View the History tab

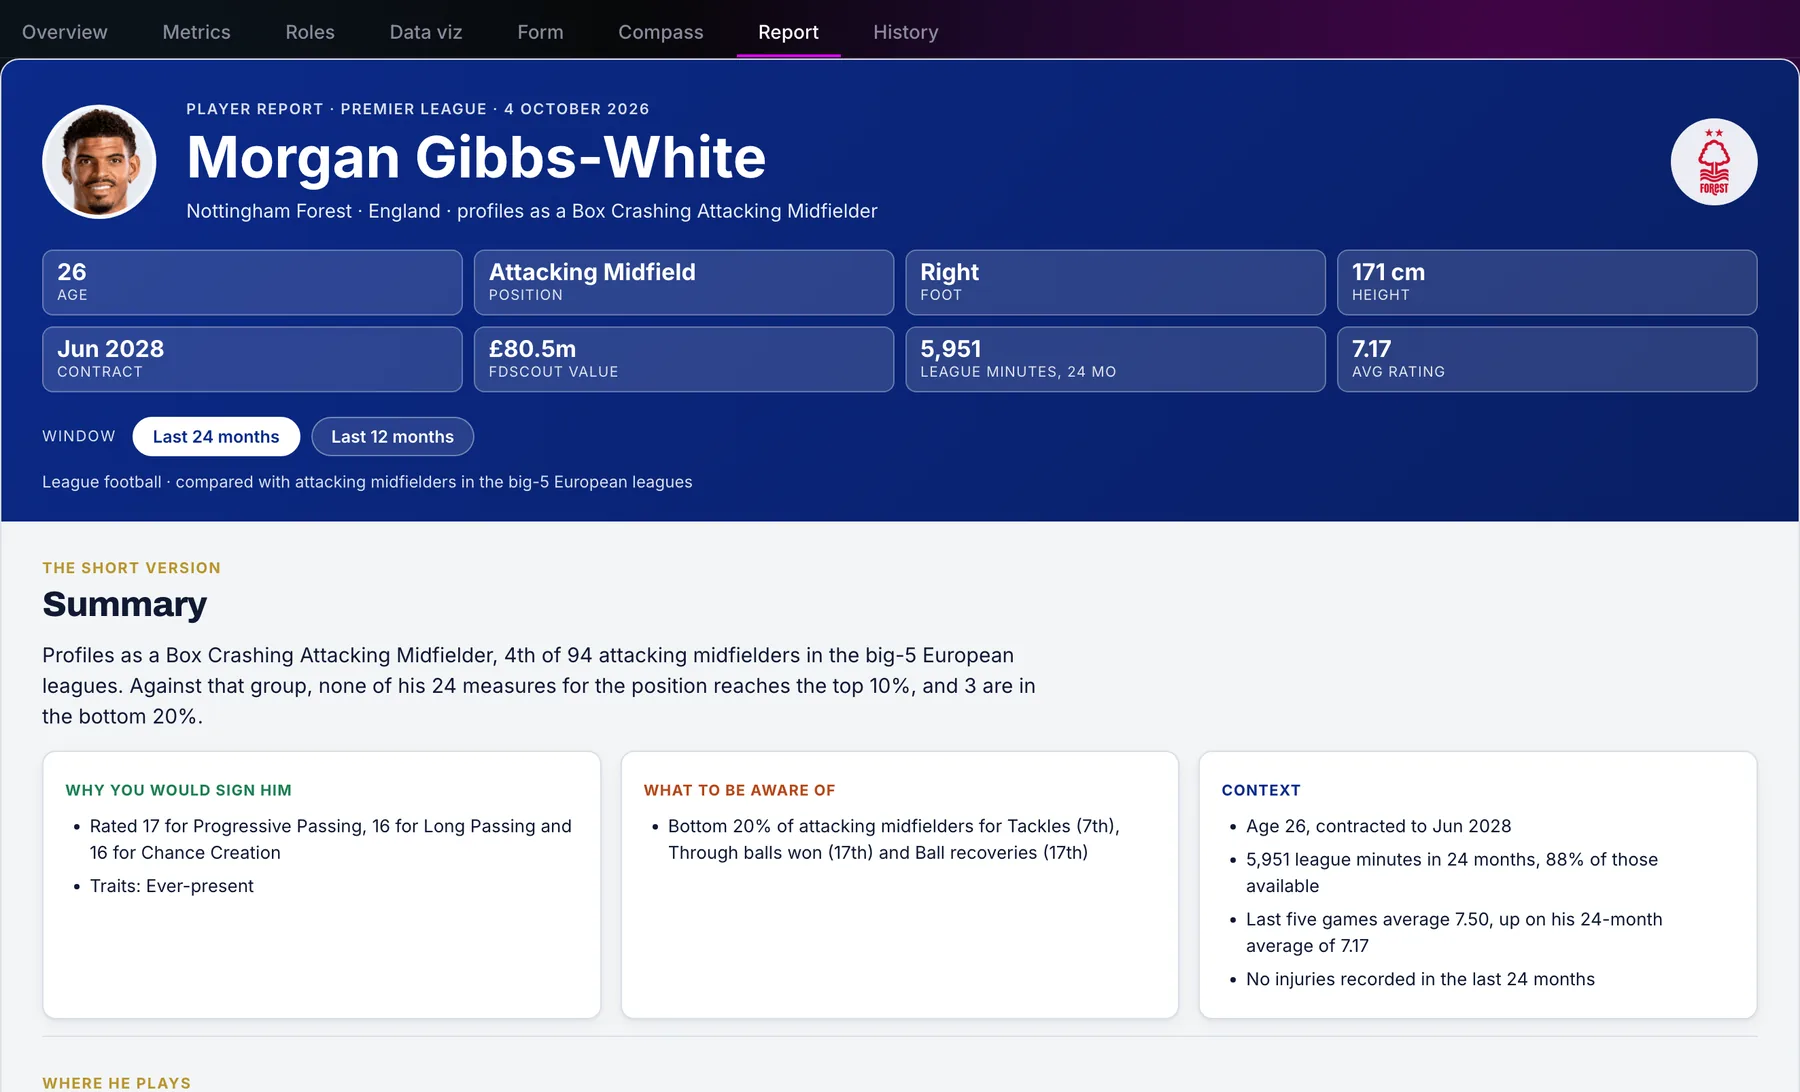point(906,32)
